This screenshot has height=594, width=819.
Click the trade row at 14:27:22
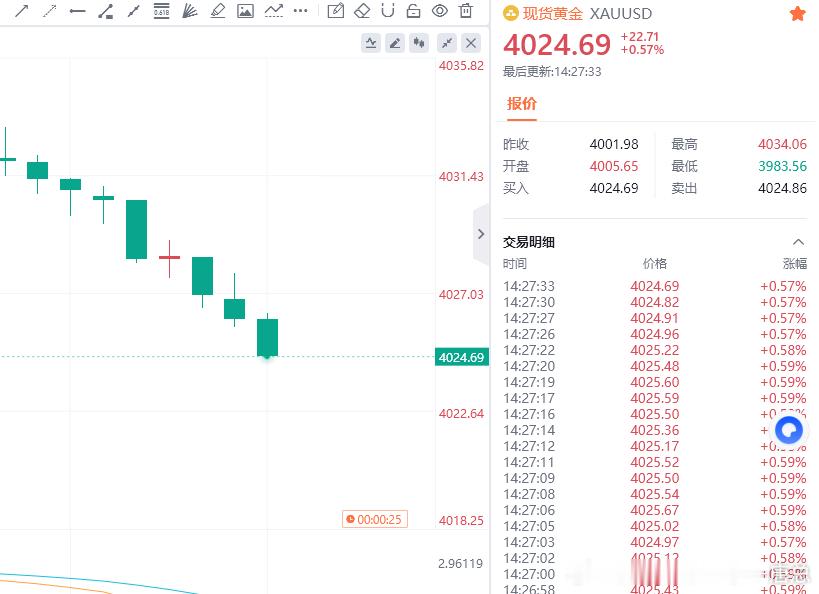[x=655, y=351]
